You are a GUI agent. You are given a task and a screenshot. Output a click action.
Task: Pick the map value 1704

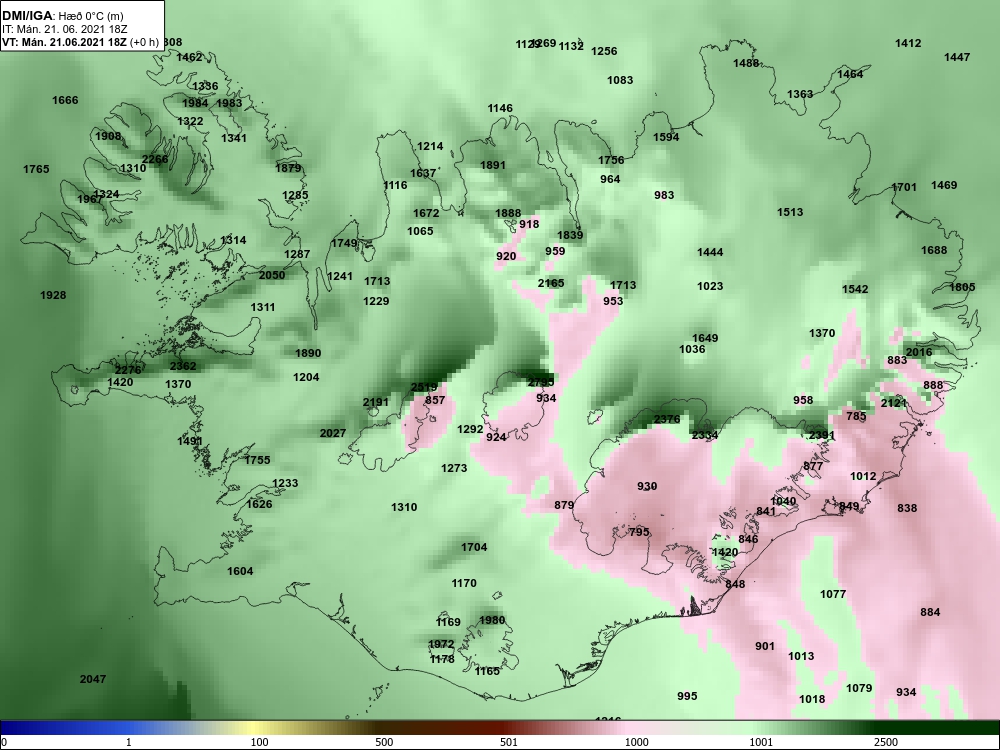pyautogui.click(x=474, y=547)
